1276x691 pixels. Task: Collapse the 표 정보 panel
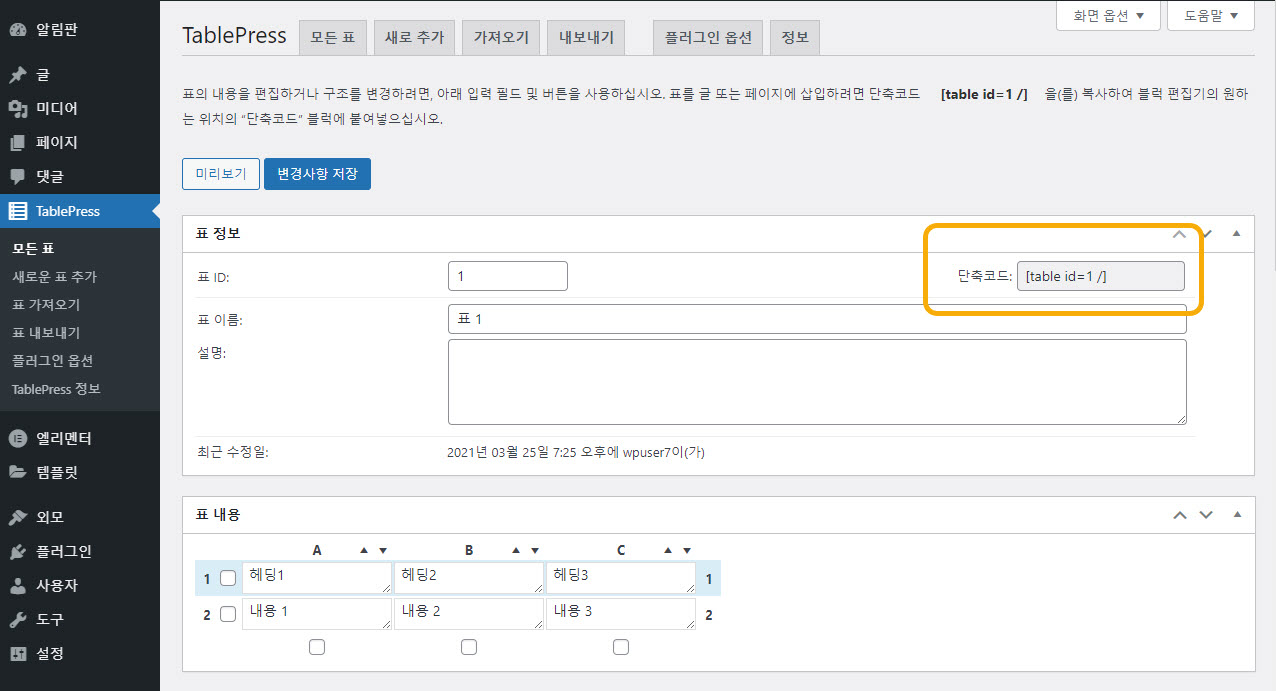1236,234
